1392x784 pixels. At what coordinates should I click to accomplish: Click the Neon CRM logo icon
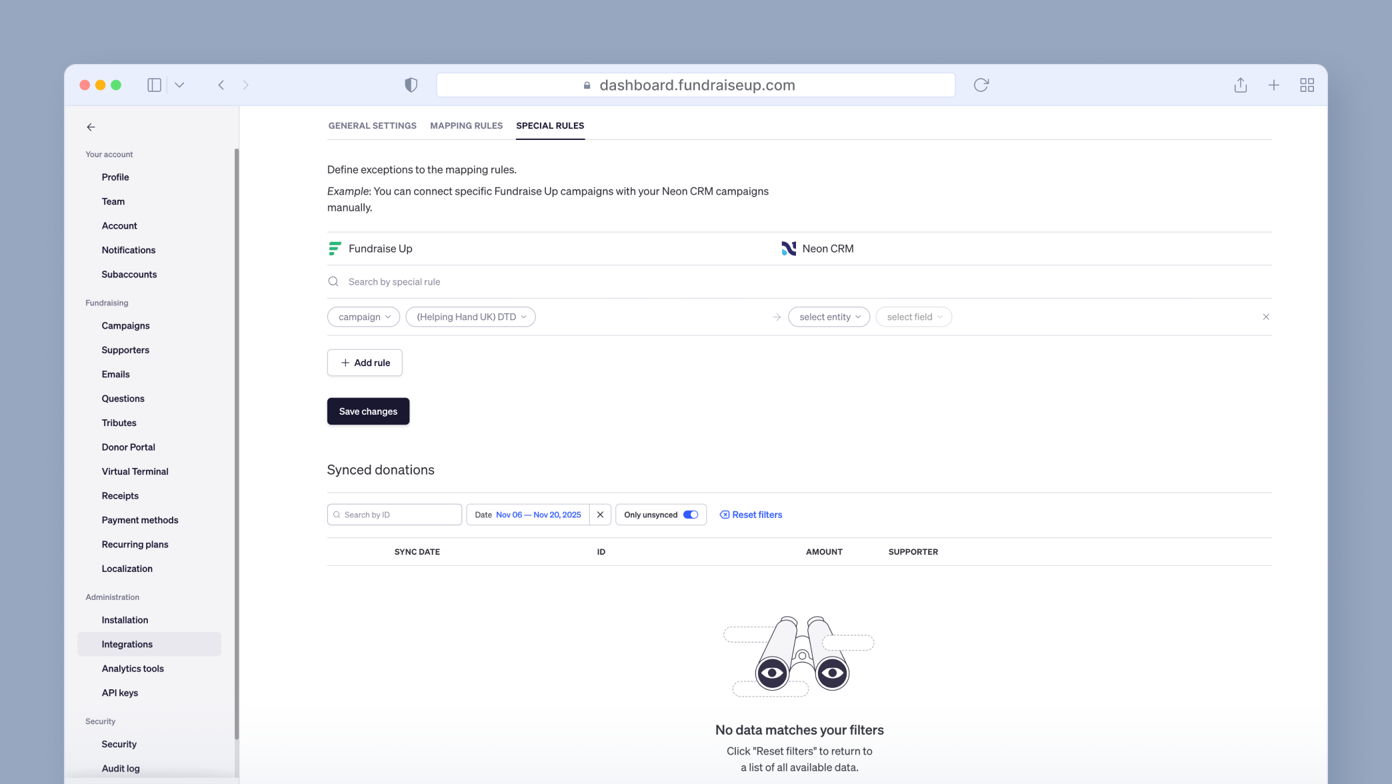click(788, 248)
